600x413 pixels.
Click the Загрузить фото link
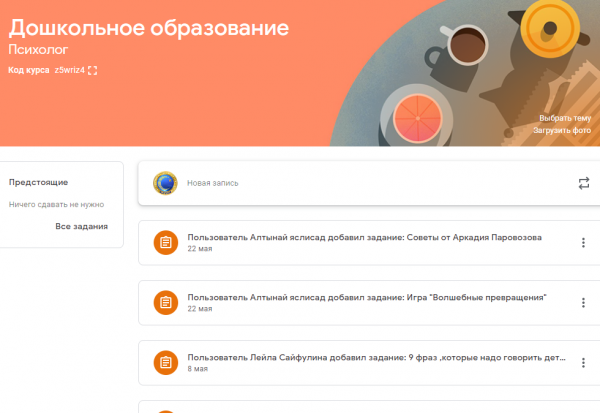pos(565,130)
